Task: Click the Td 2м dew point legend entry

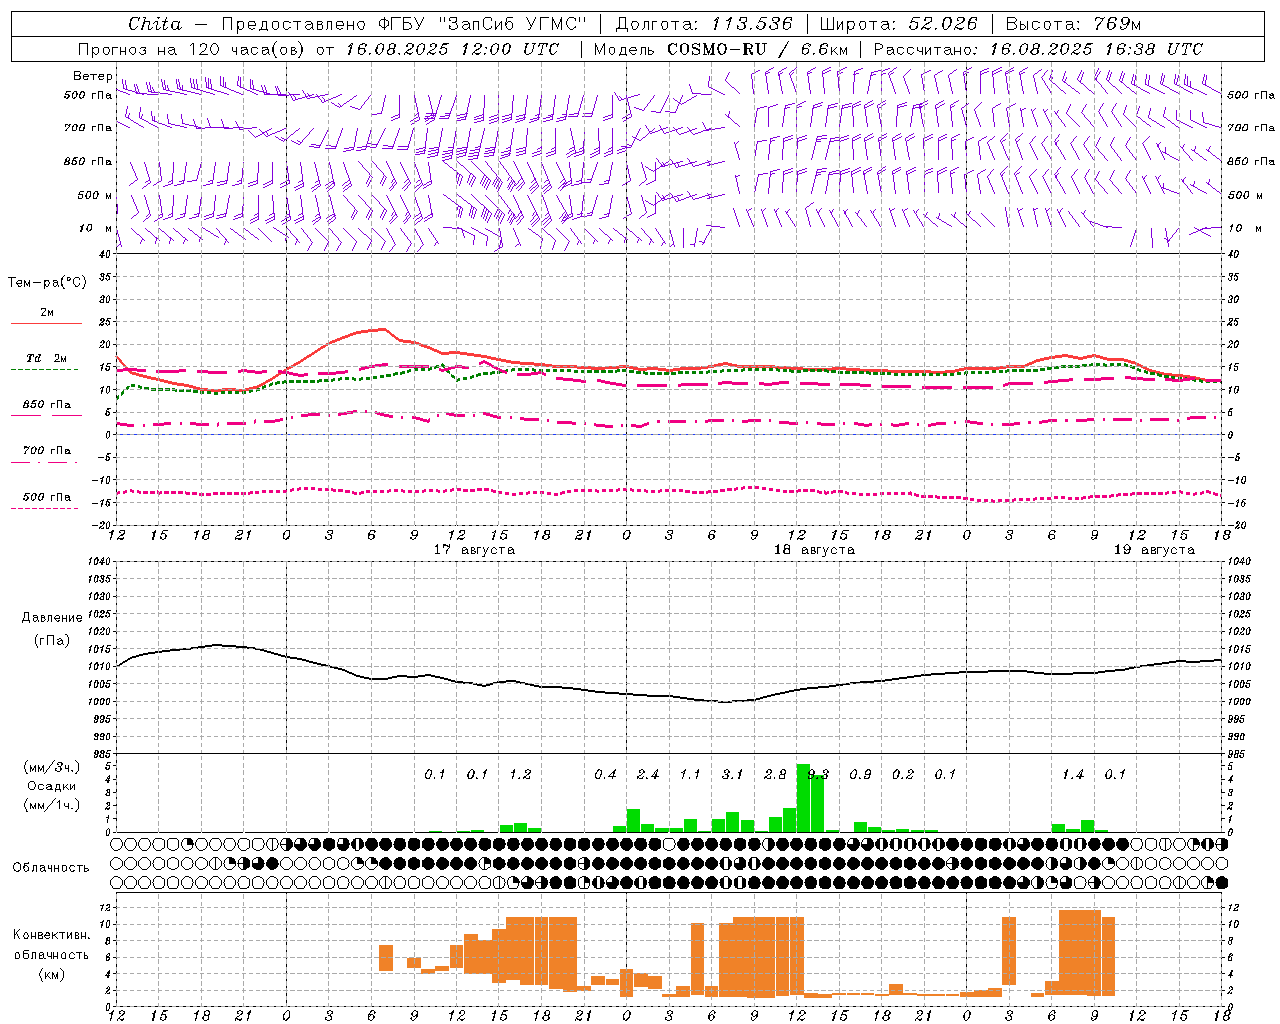Action: (47, 358)
